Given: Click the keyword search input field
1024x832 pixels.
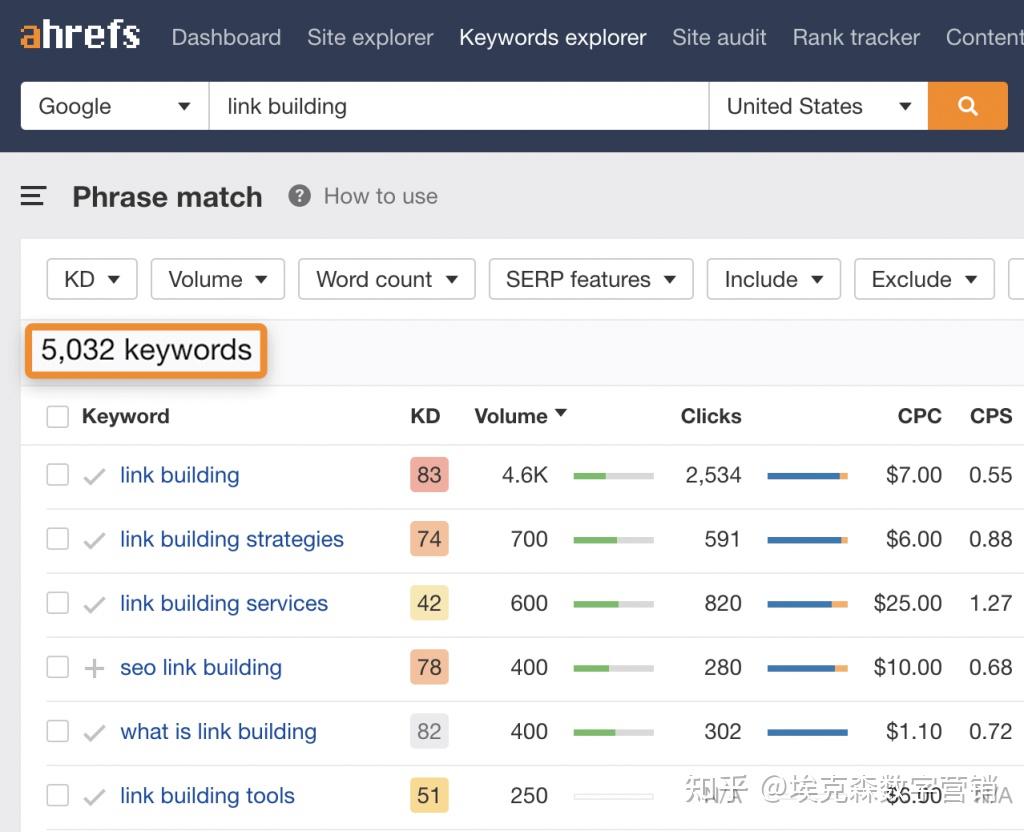Looking at the screenshot, I should point(459,106).
